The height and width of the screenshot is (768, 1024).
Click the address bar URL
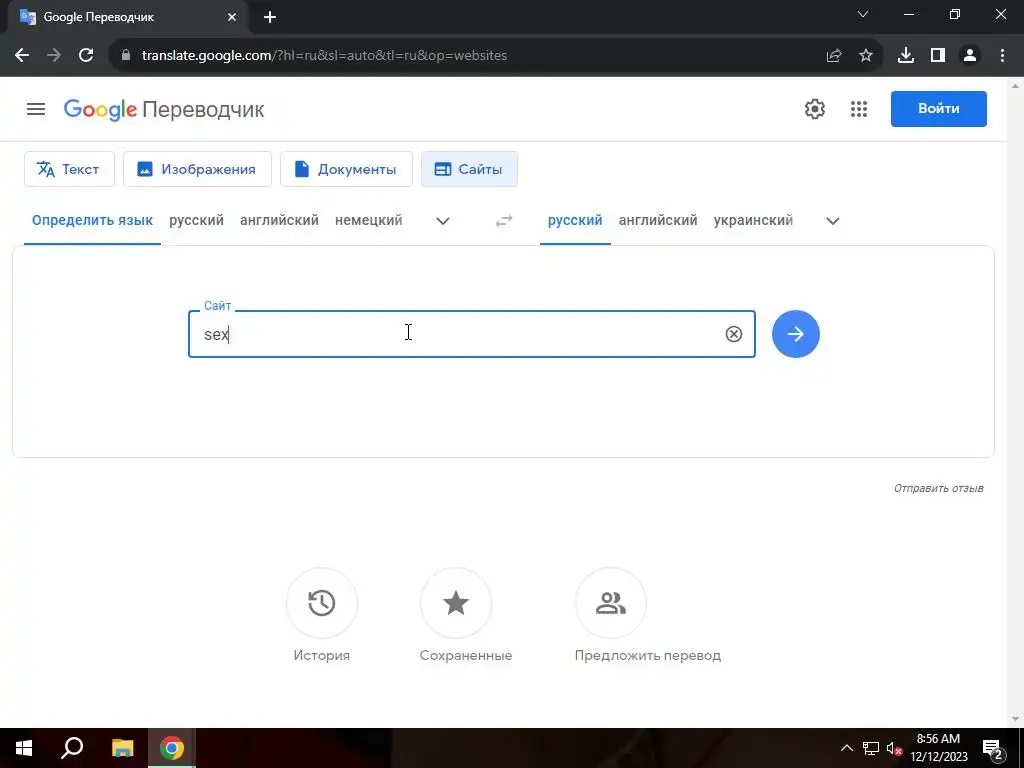click(x=324, y=56)
